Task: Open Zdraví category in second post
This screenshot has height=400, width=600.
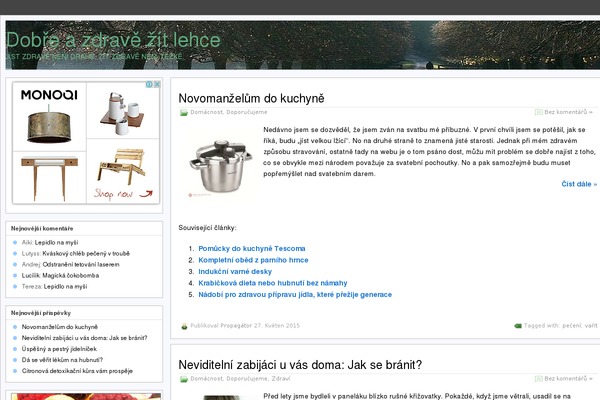Action: pyautogui.click(x=280, y=379)
